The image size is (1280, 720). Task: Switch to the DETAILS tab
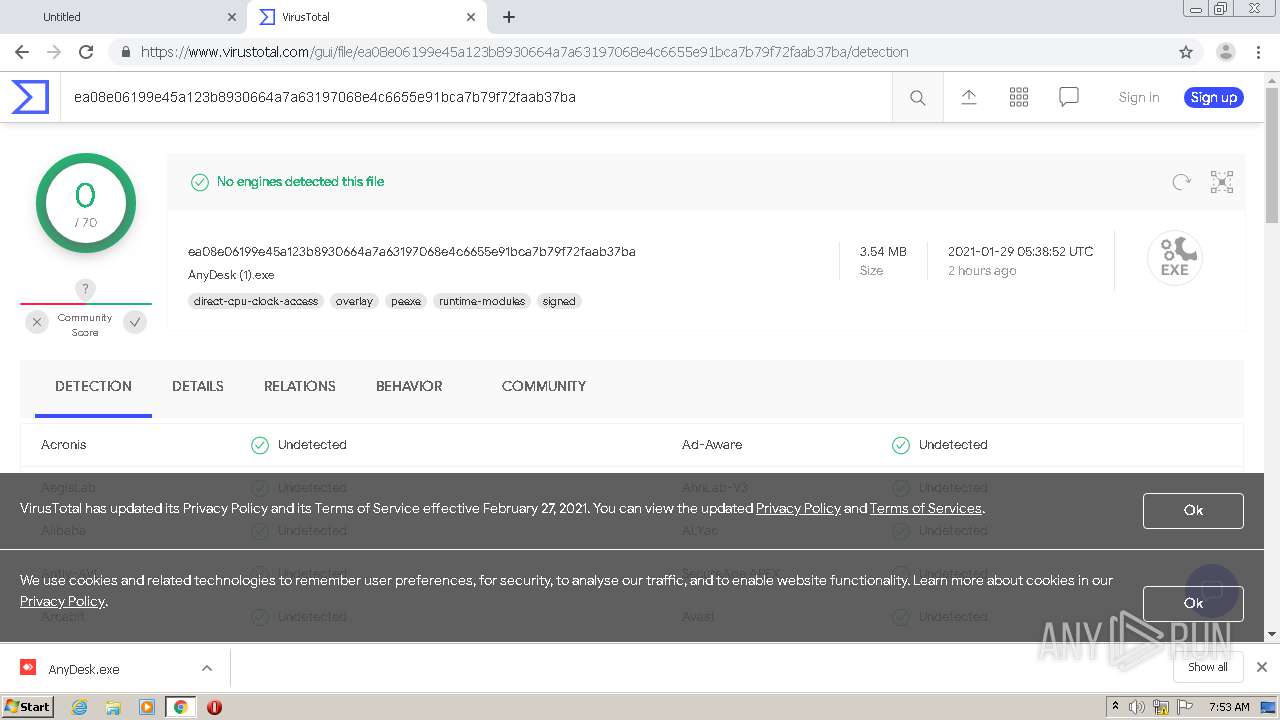point(198,386)
